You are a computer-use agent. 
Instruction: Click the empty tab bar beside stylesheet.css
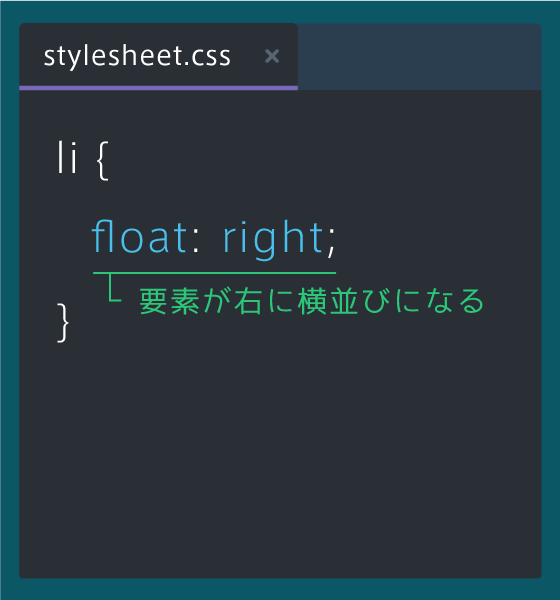tap(420, 57)
